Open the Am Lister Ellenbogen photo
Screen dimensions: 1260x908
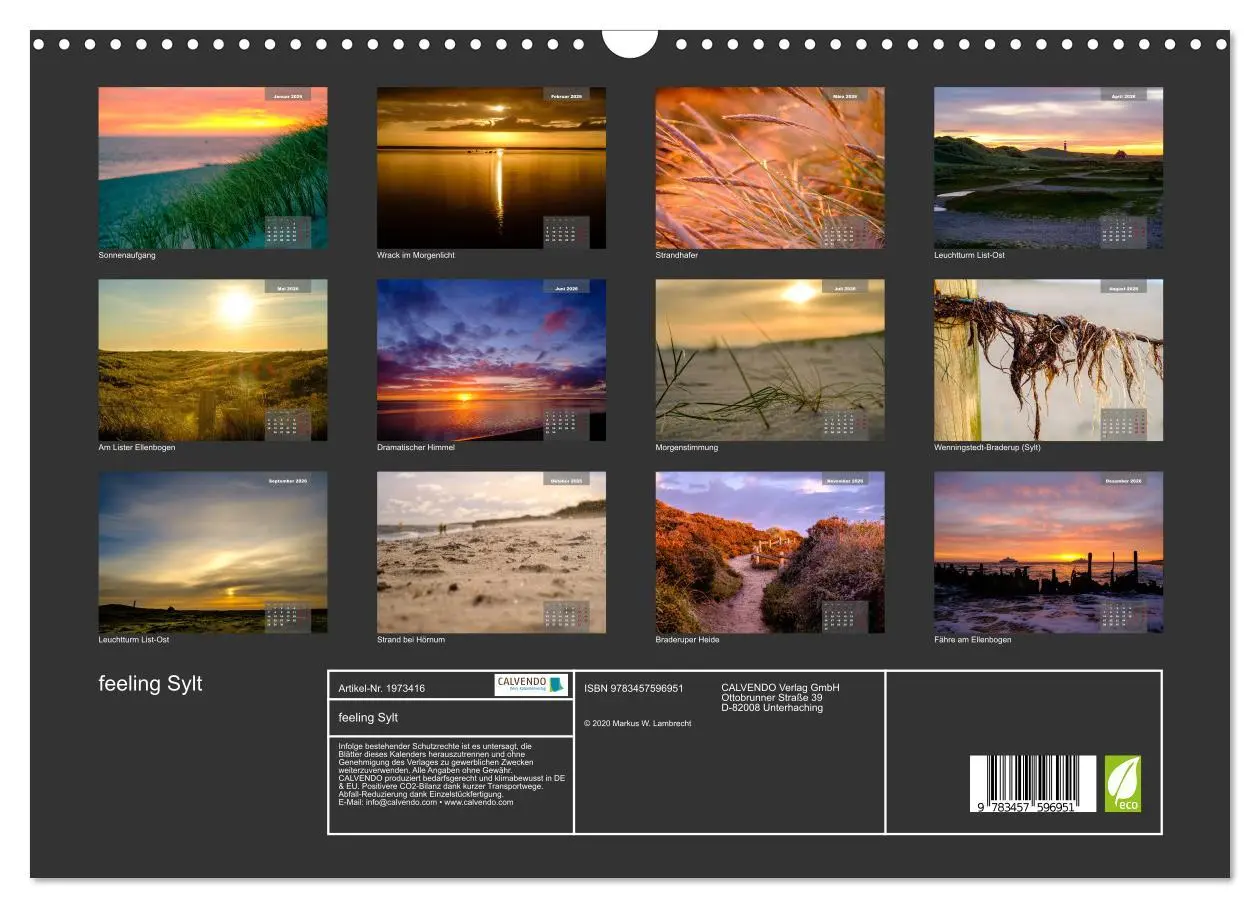pos(212,360)
